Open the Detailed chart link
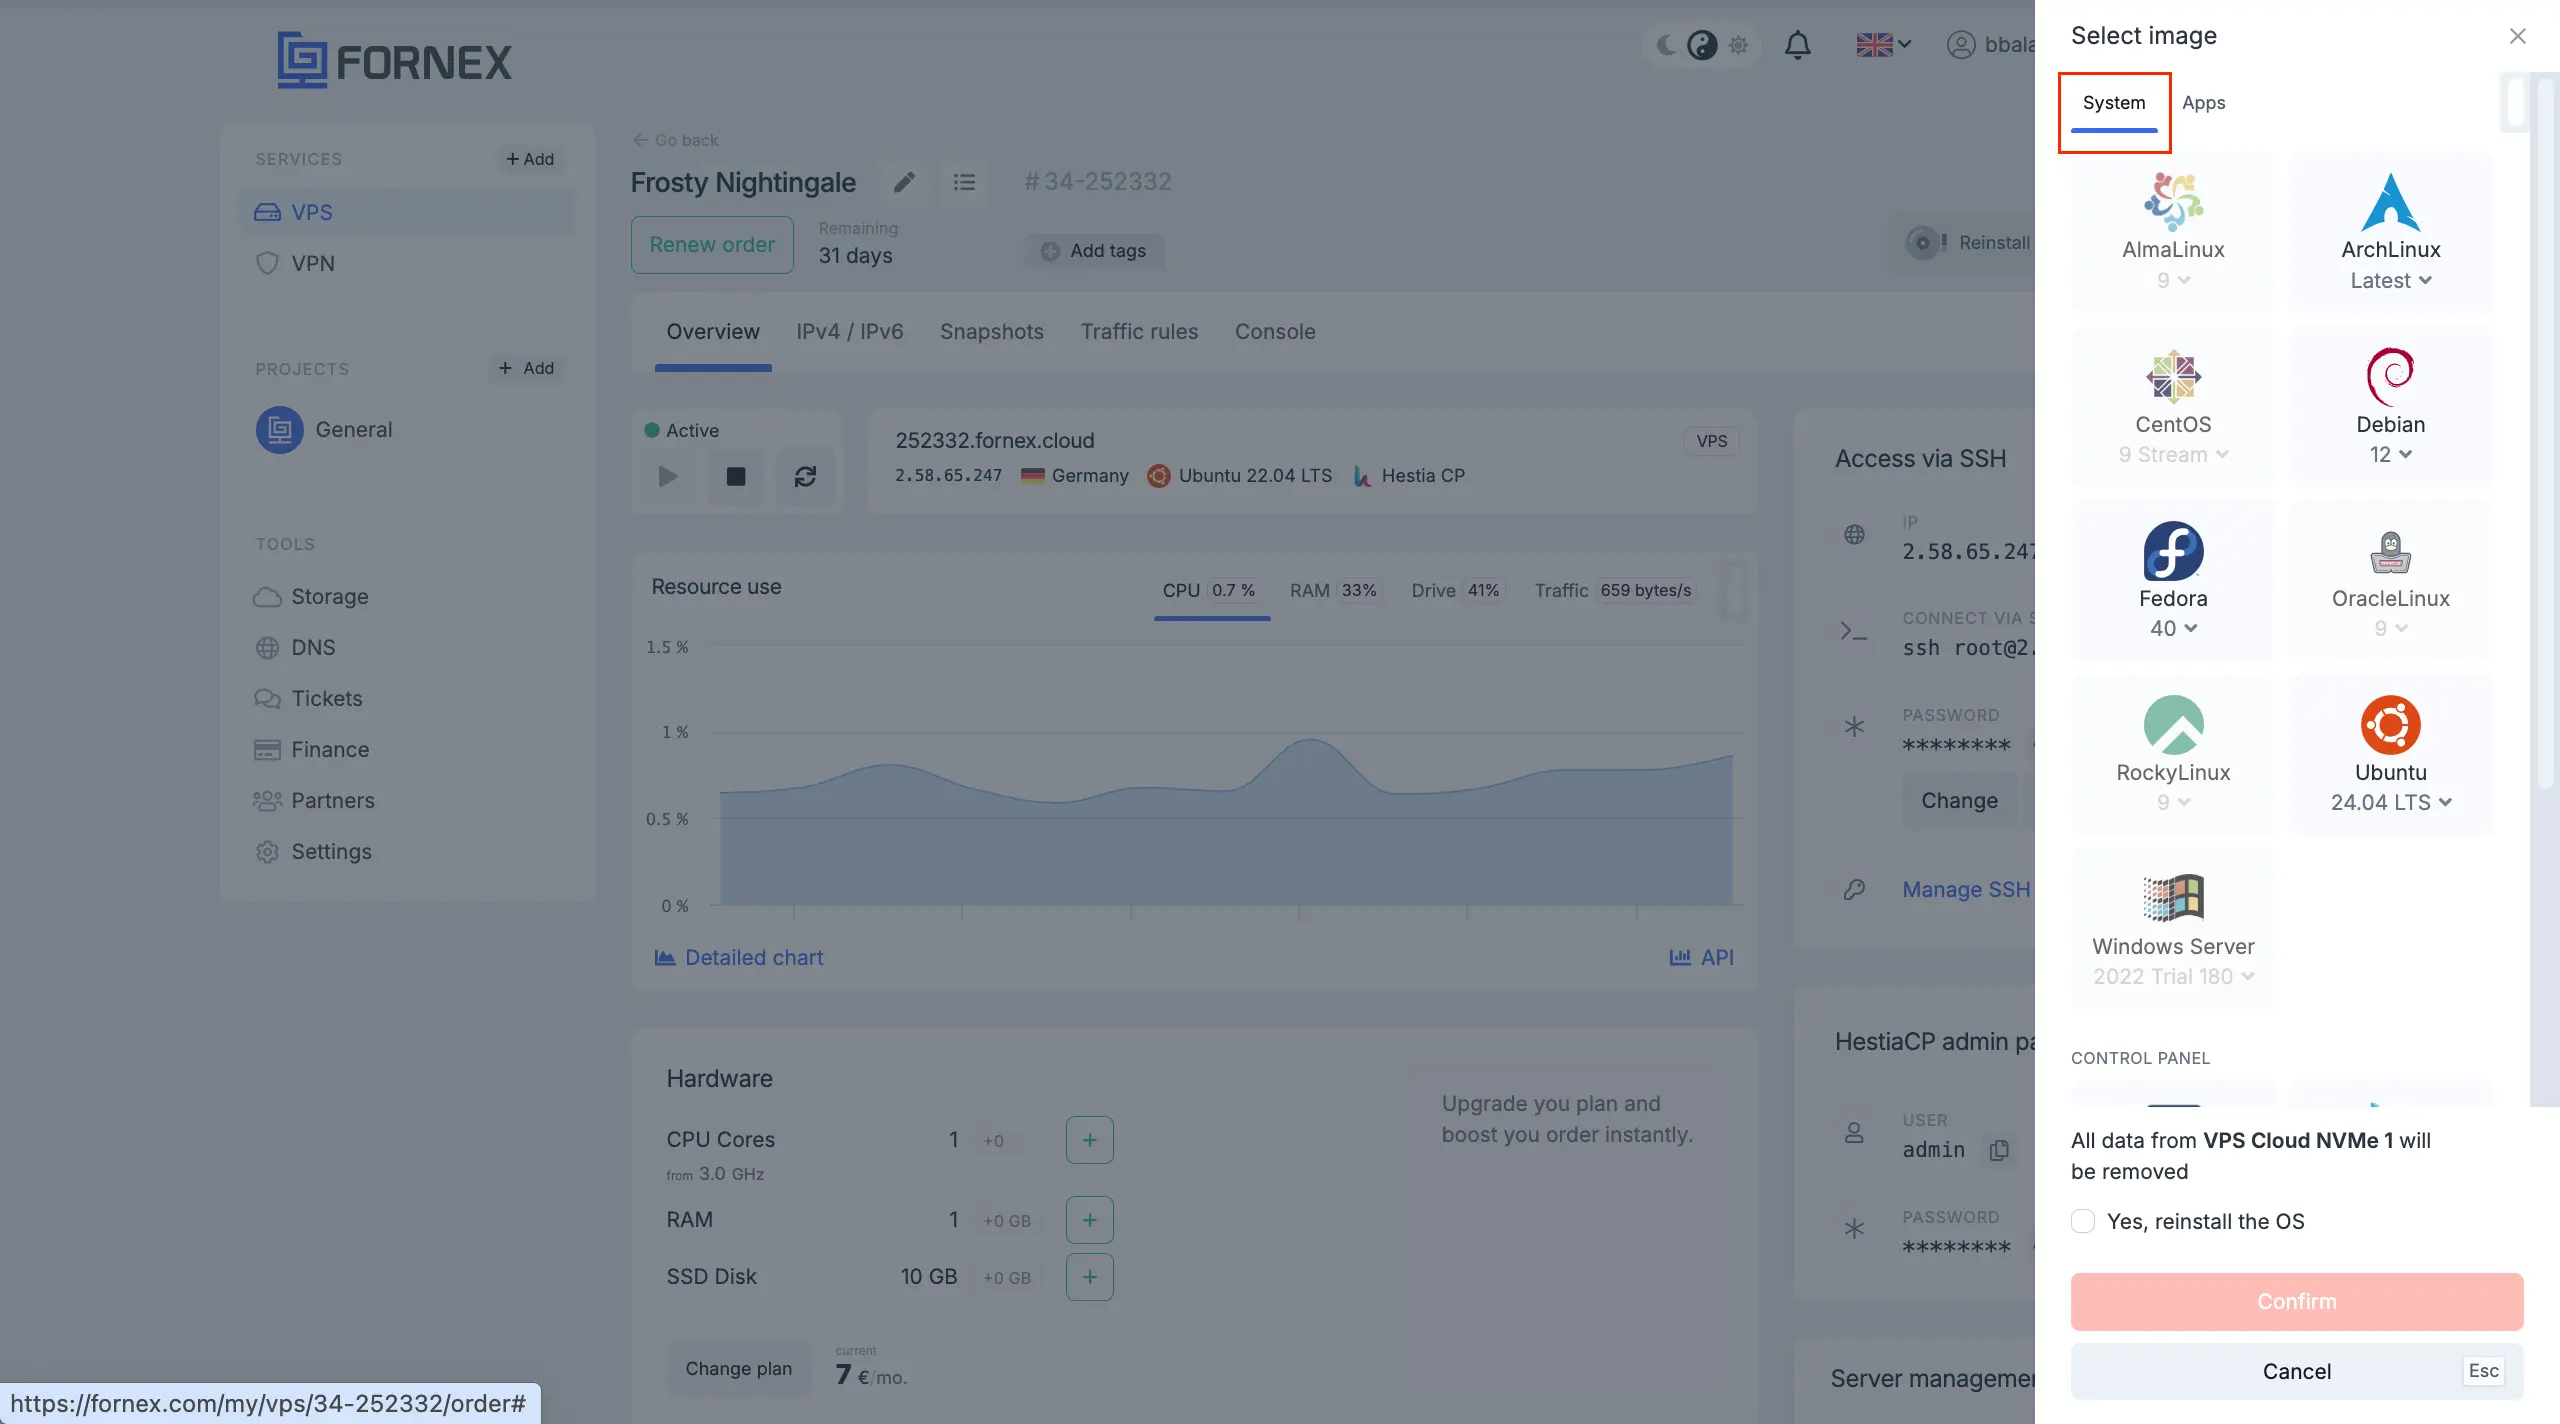Image resolution: width=2560 pixels, height=1424 pixels. pyautogui.click(x=739, y=958)
